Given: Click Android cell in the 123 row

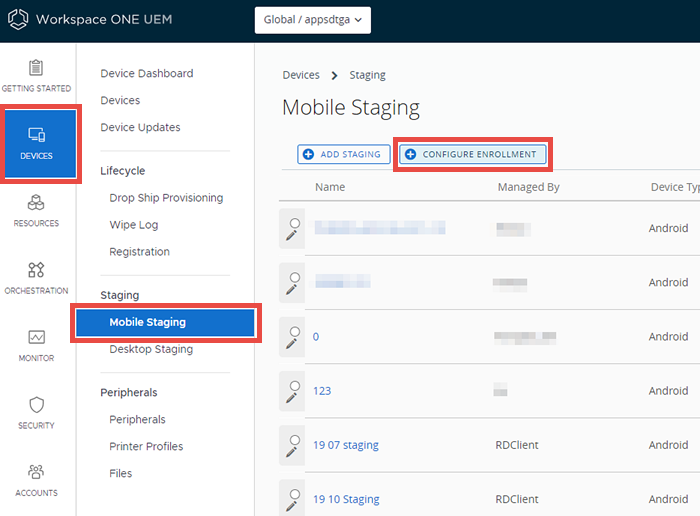Looking at the screenshot, I should point(668,391).
